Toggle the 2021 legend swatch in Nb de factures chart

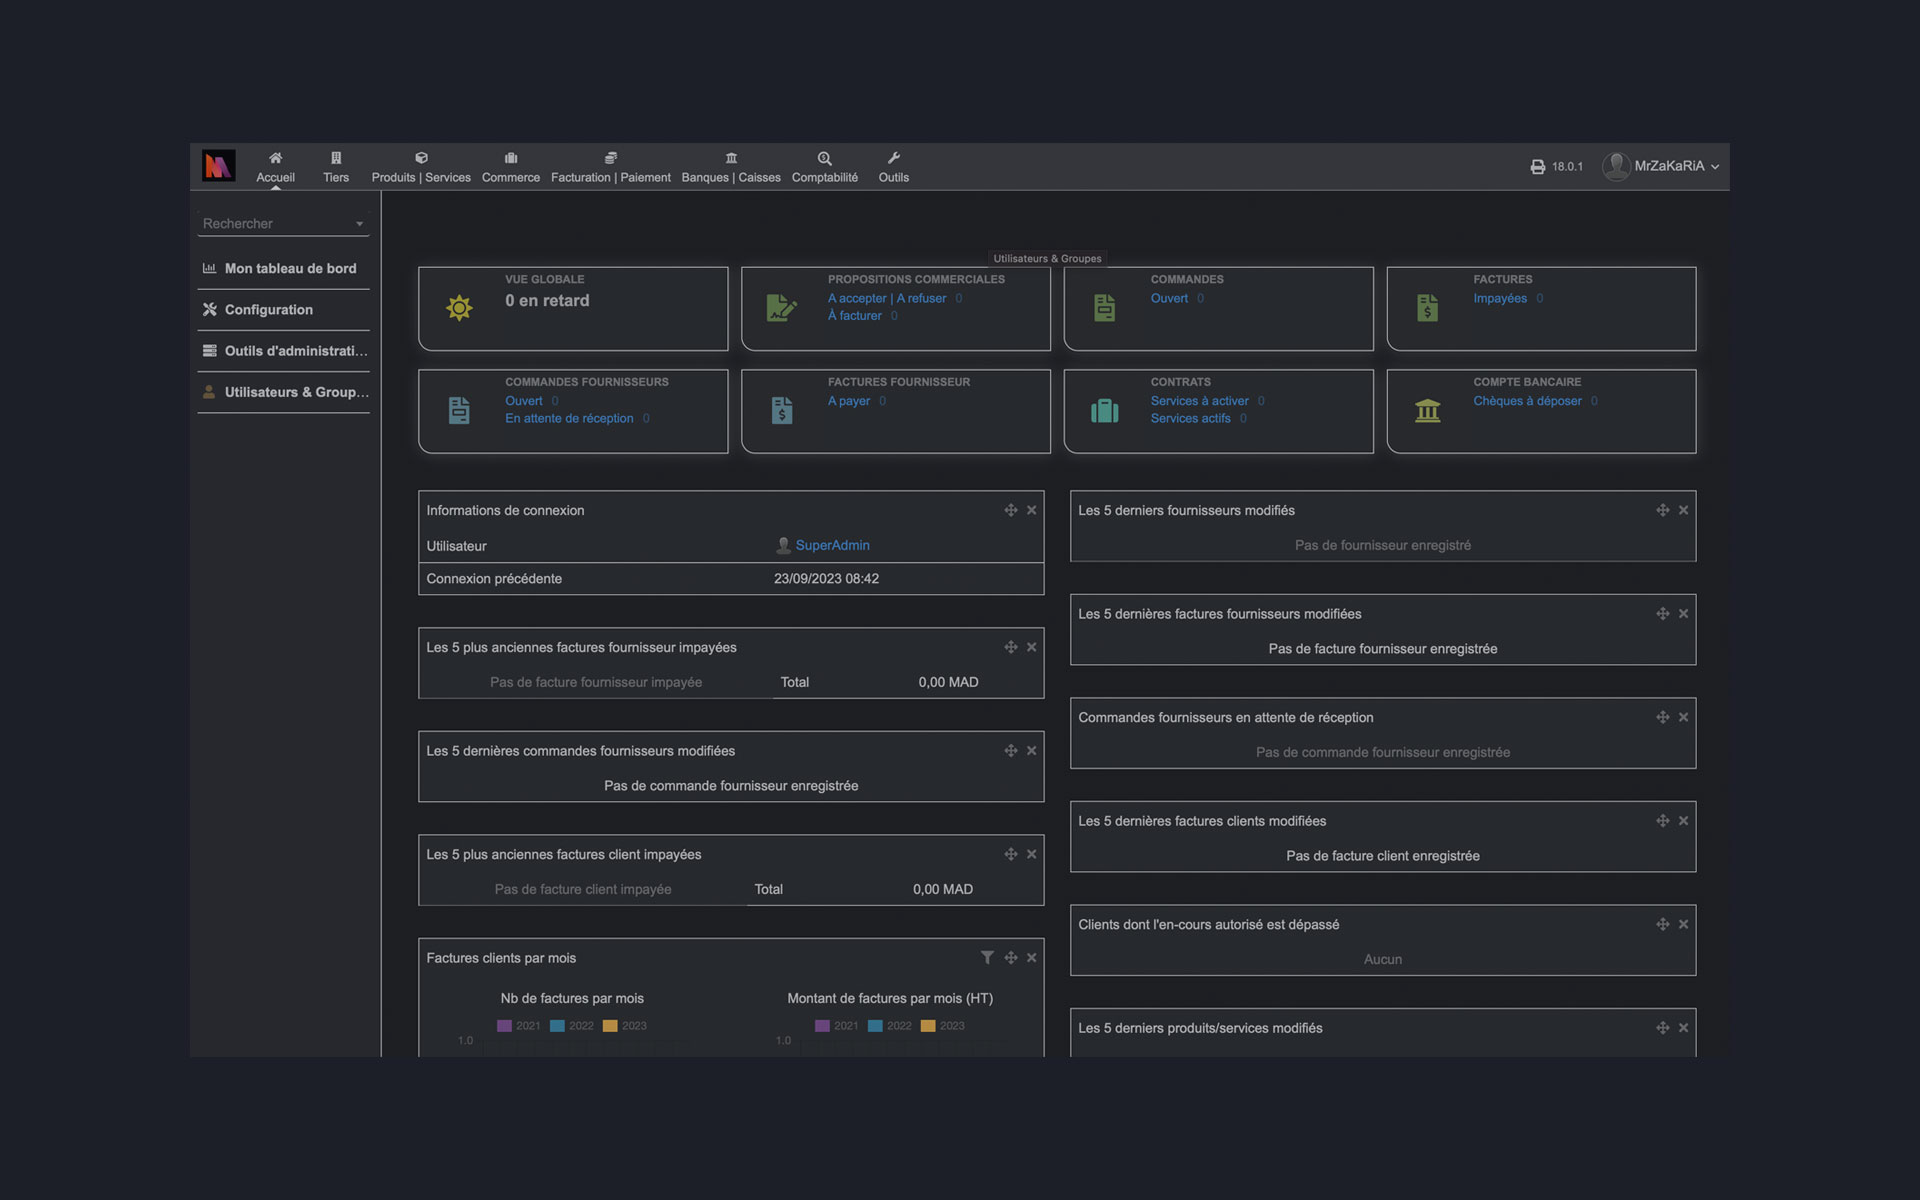point(504,1026)
